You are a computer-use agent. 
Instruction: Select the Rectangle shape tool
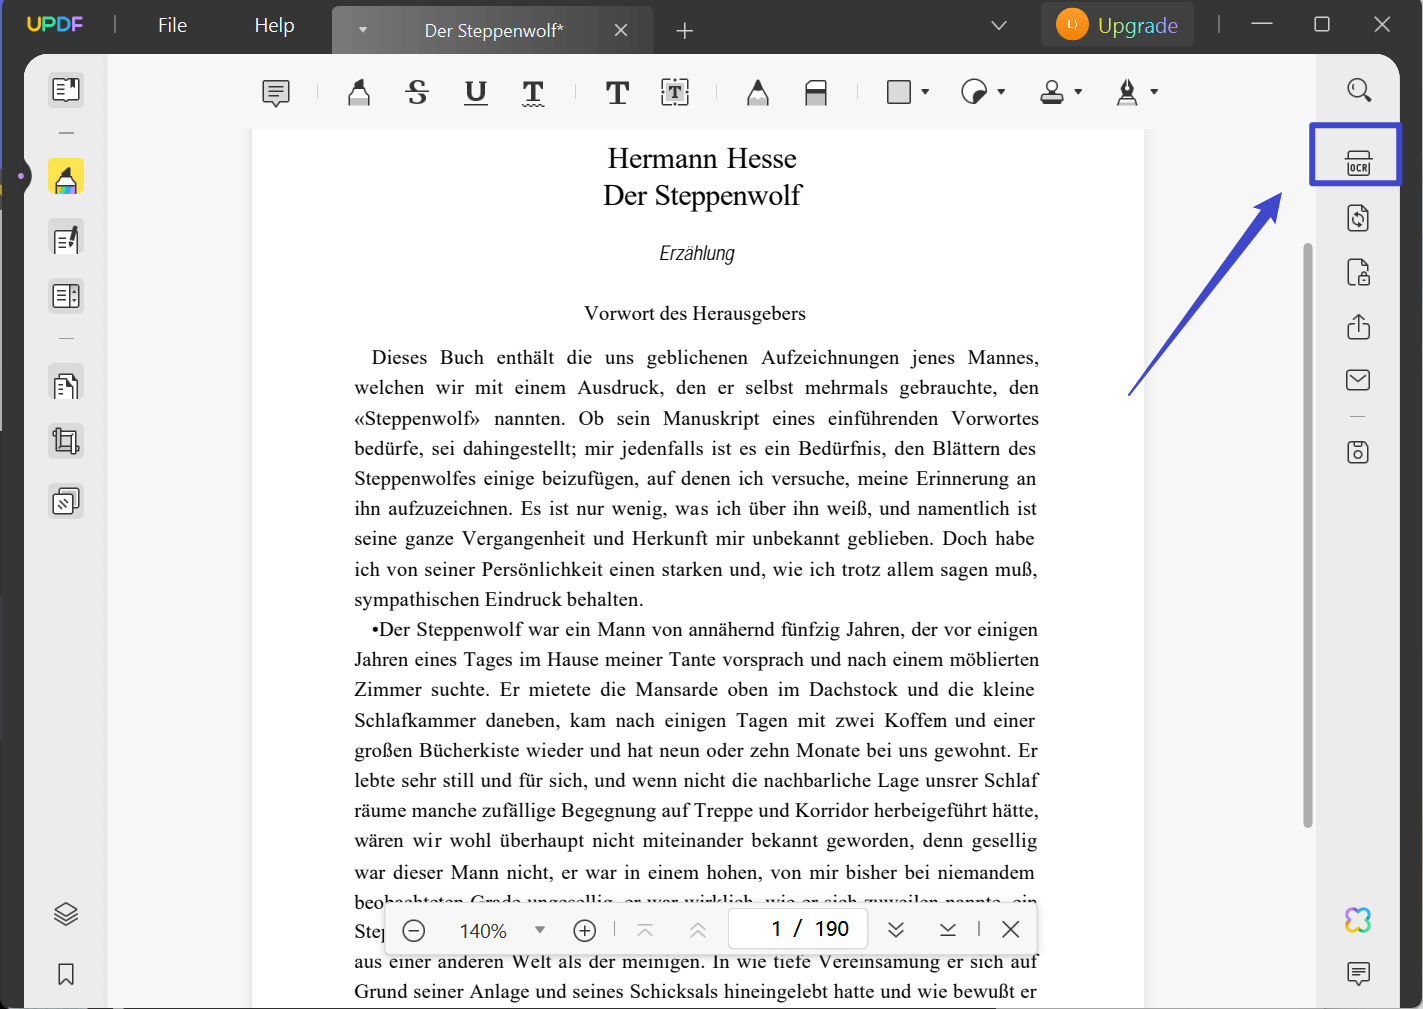(899, 92)
